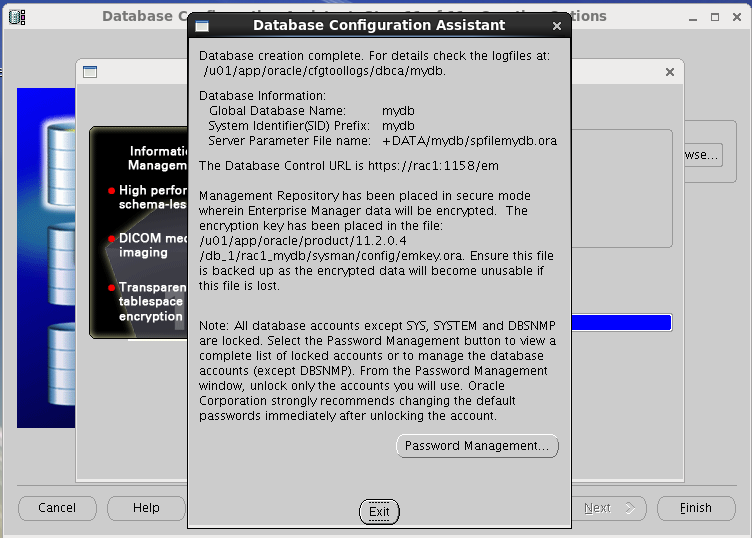The height and width of the screenshot is (538, 752).
Task: Click the disabled Next button in wizard
Action: (609, 508)
